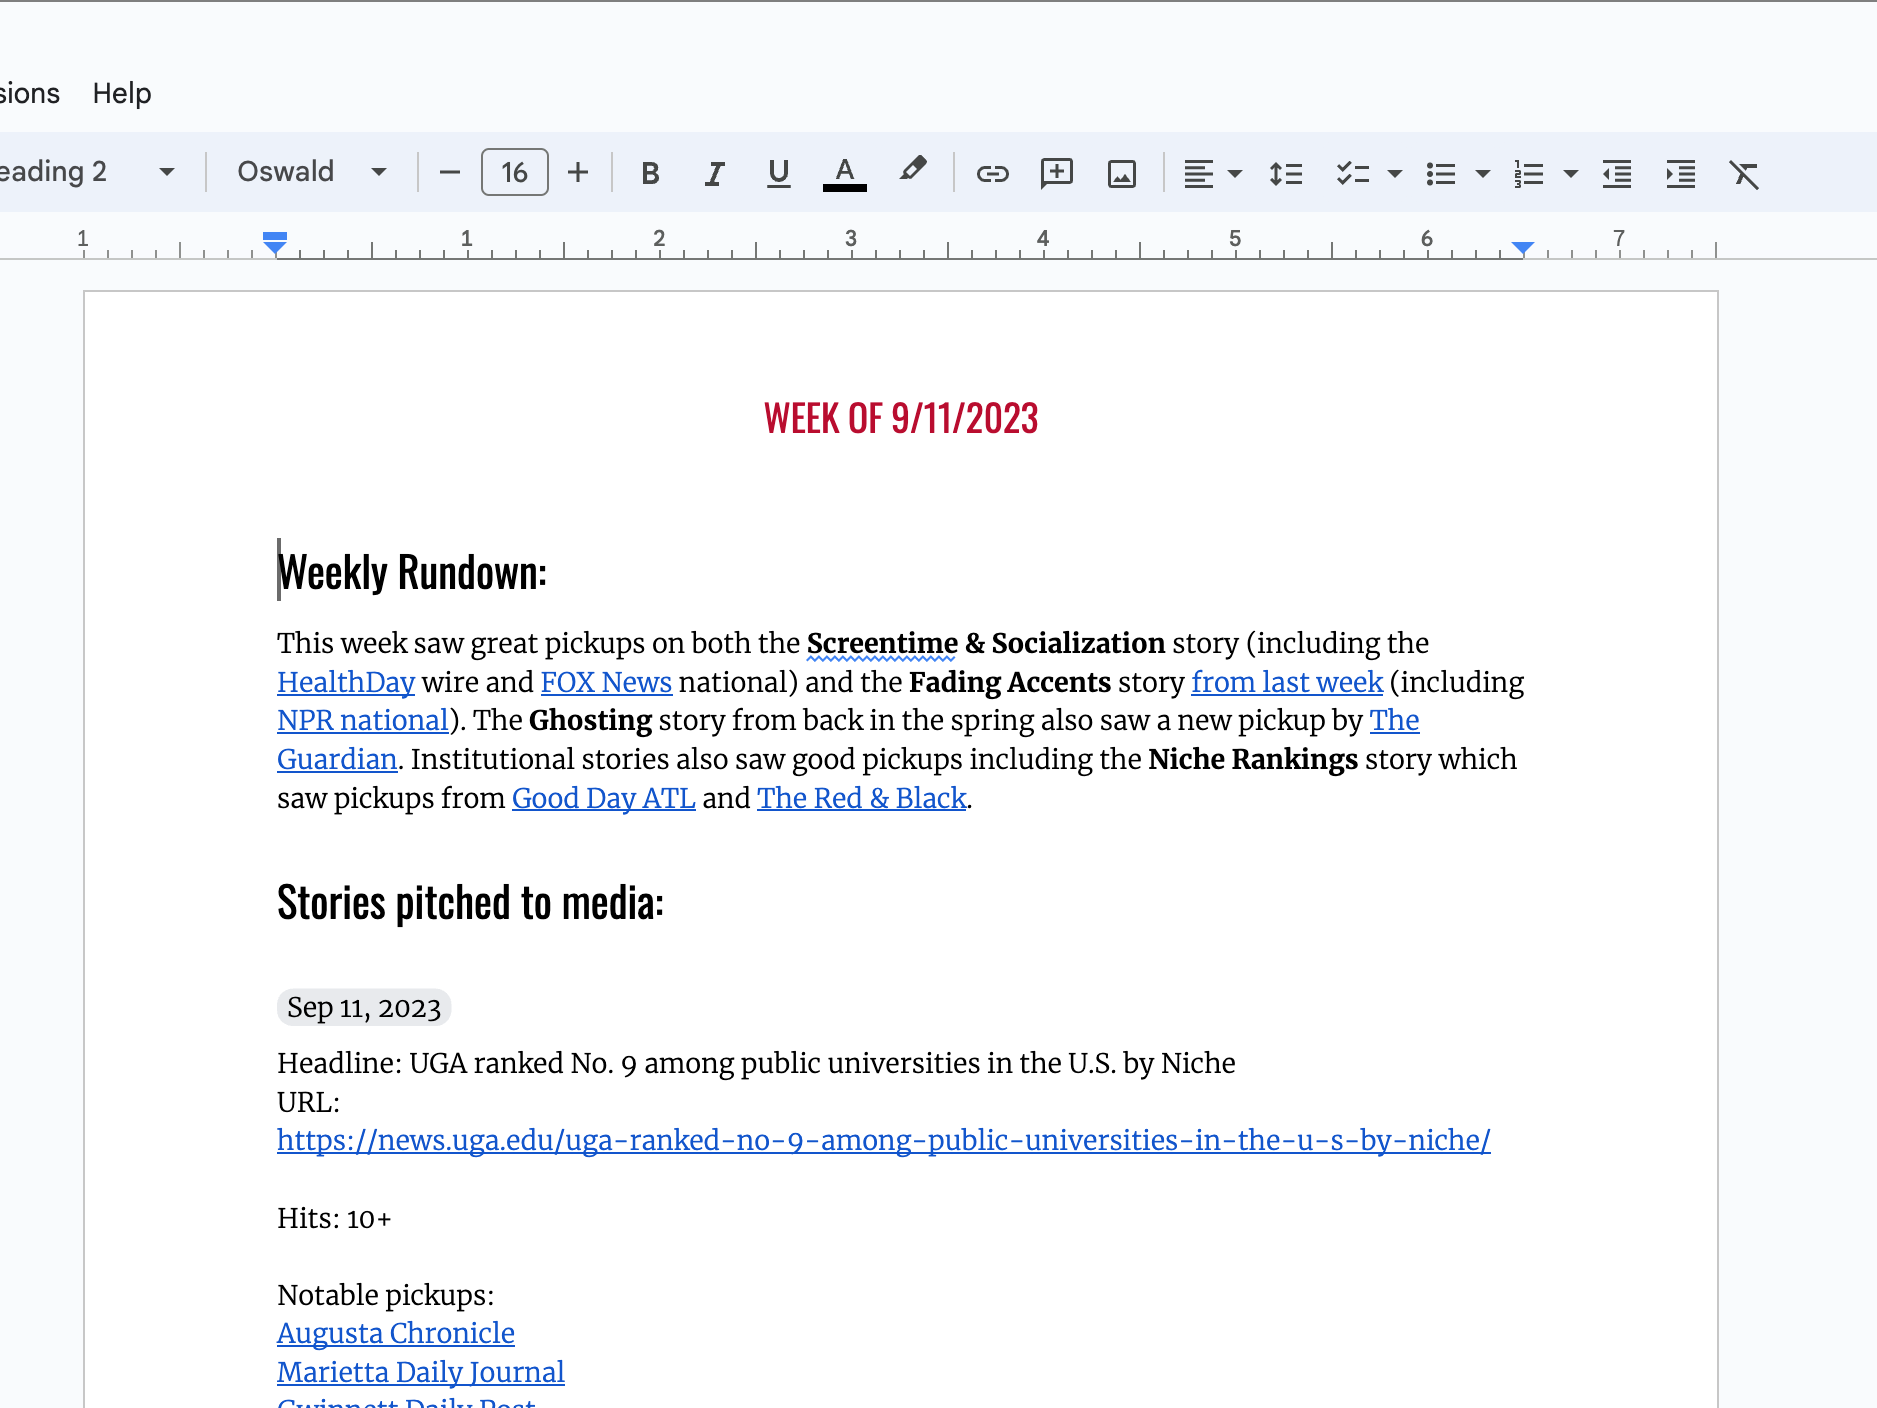Image resolution: width=1877 pixels, height=1408 pixels.
Task: Open the HealthDay link
Action: (346, 682)
